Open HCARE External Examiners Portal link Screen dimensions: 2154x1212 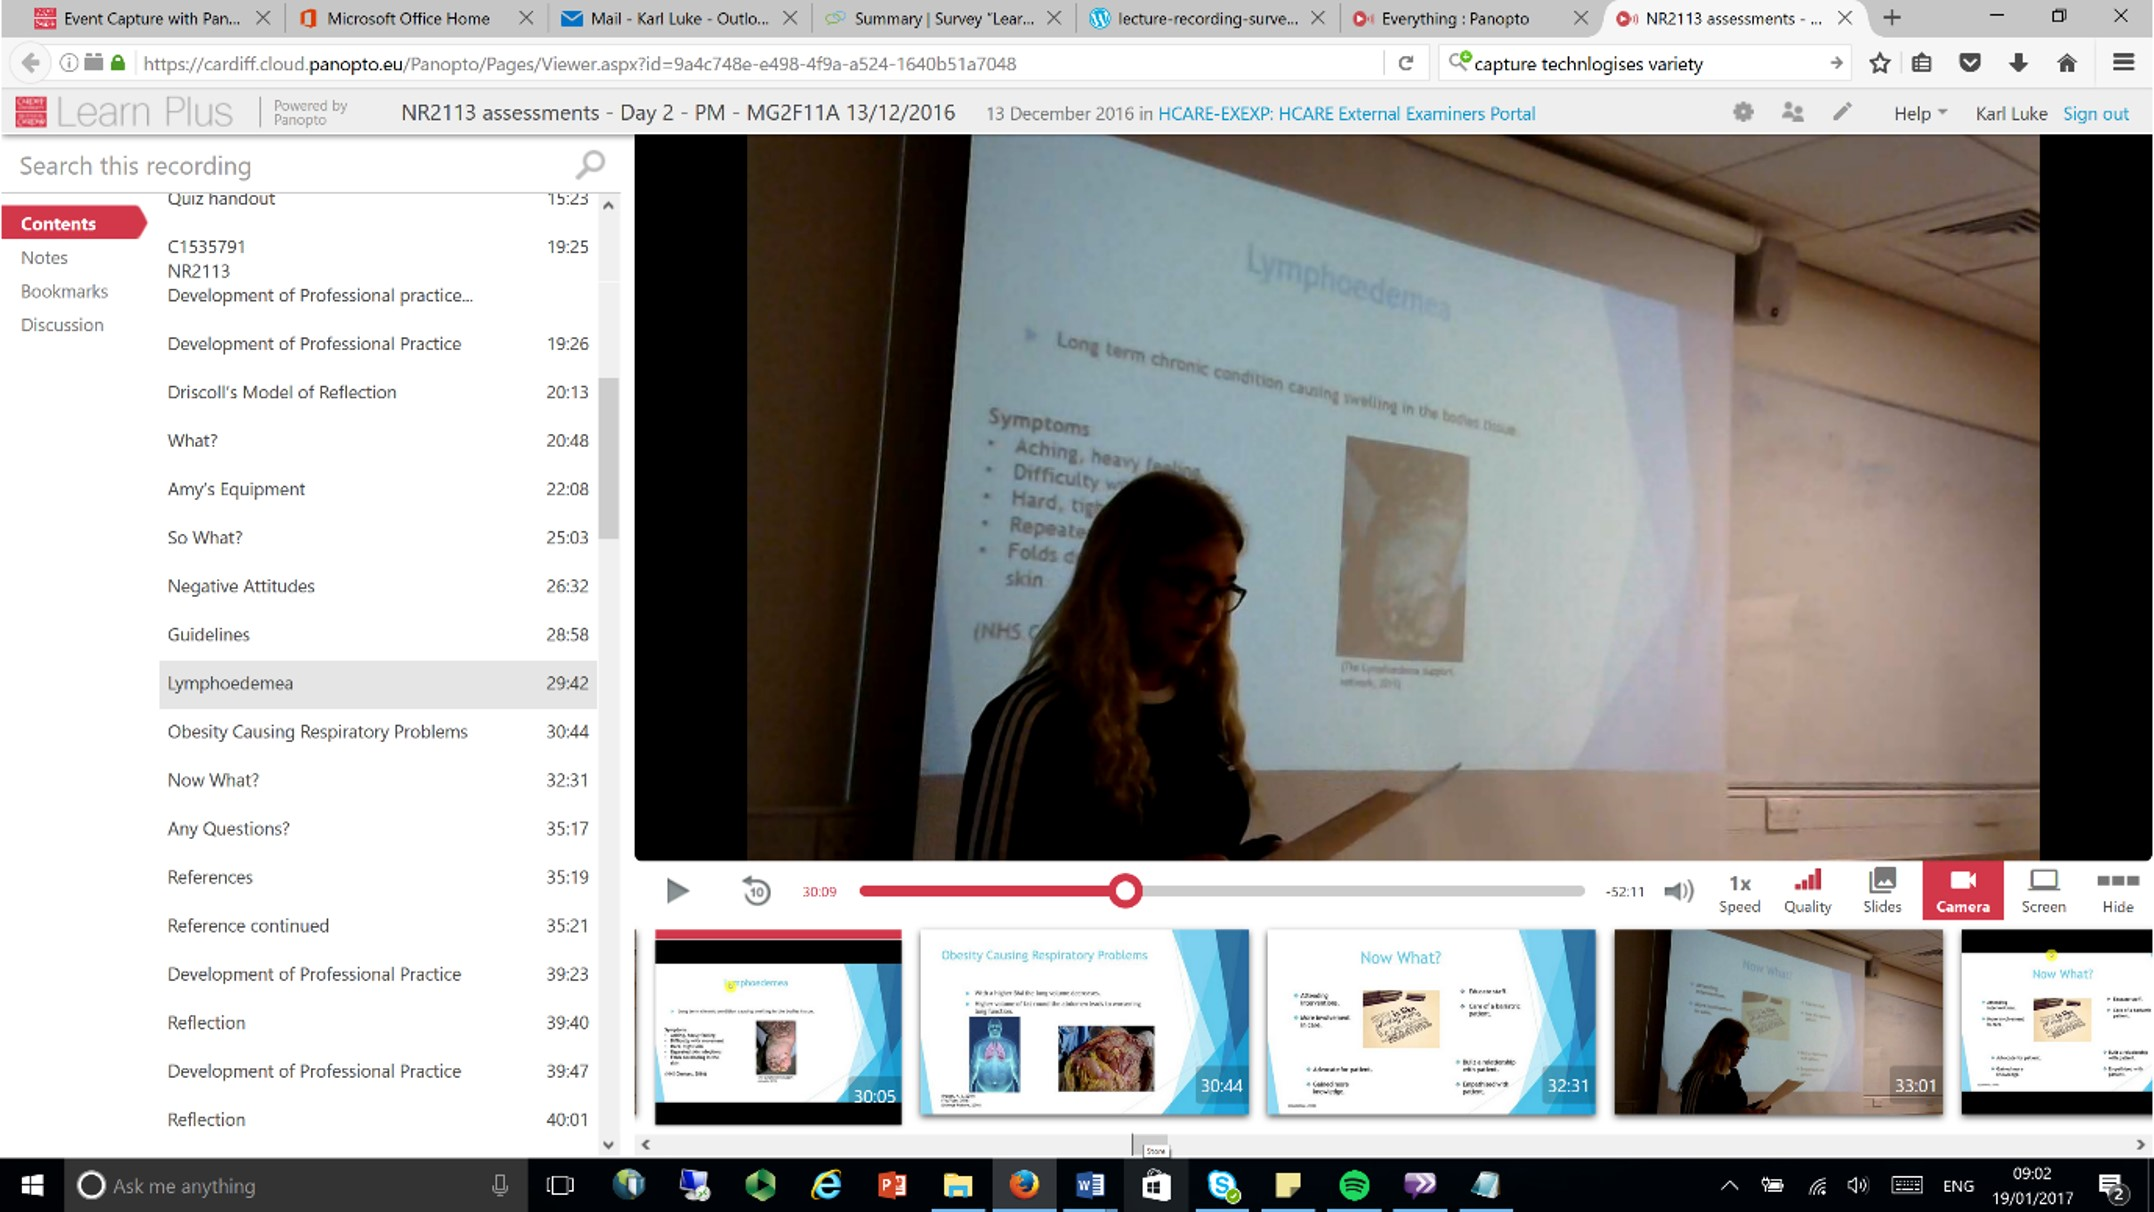1346,113
